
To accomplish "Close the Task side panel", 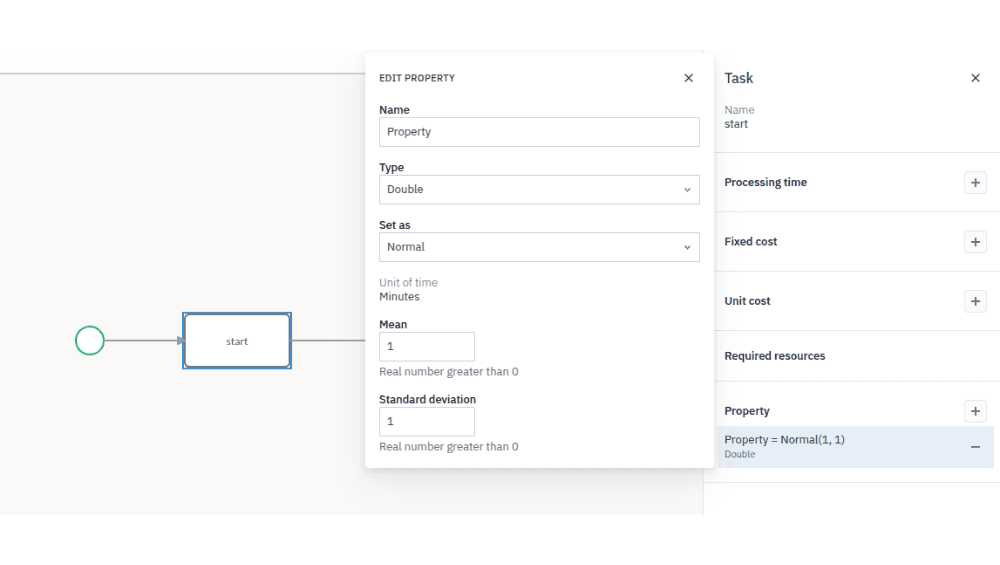I will (x=975, y=78).
